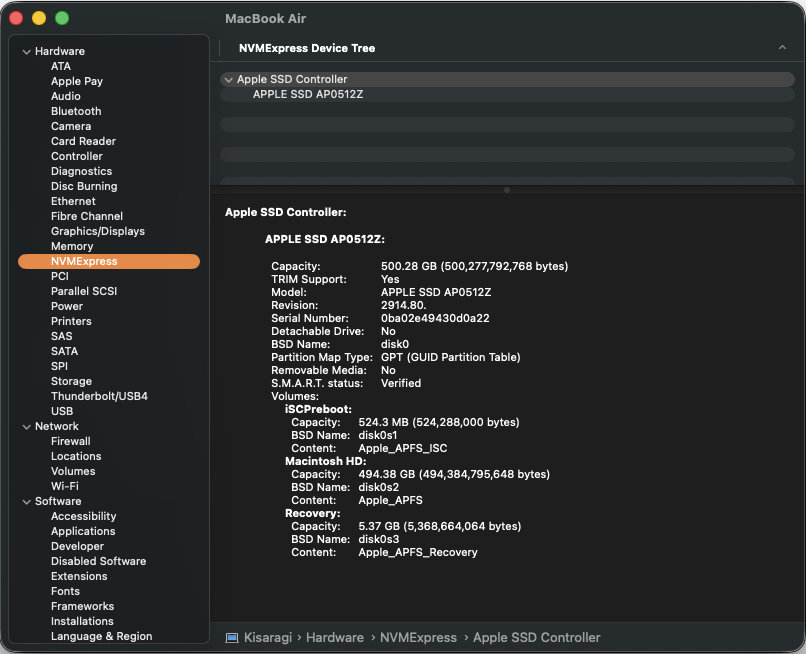Open Wi-Fi under Network
The image size is (806, 654).
coord(64,486)
